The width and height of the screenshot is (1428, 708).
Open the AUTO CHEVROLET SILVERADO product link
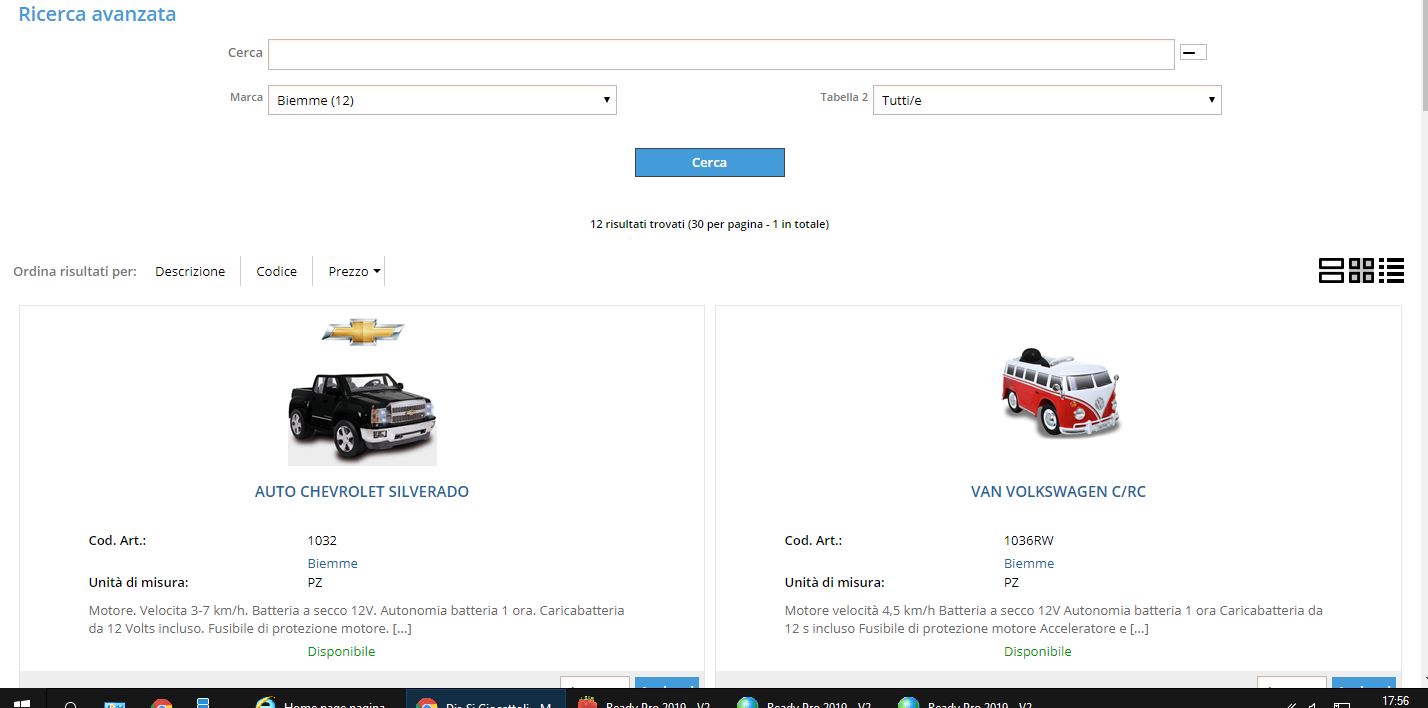point(362,491)
